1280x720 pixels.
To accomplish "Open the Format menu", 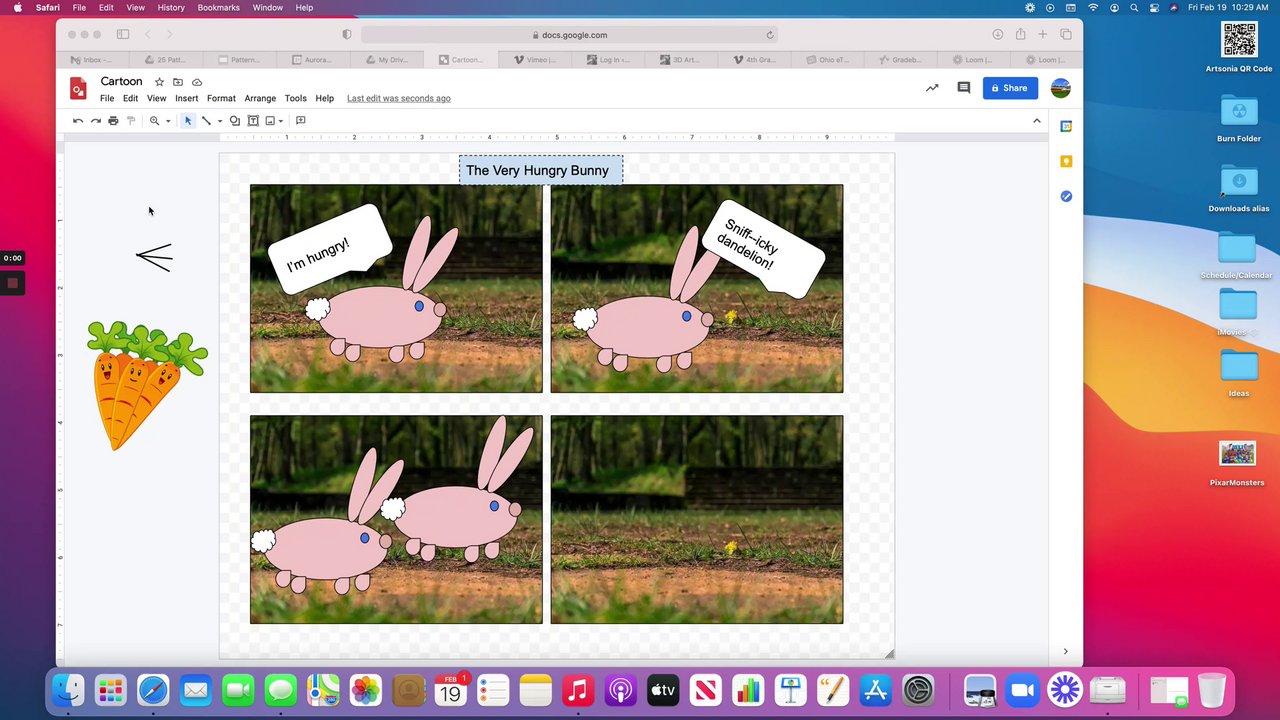I will [x=221, y=99].
